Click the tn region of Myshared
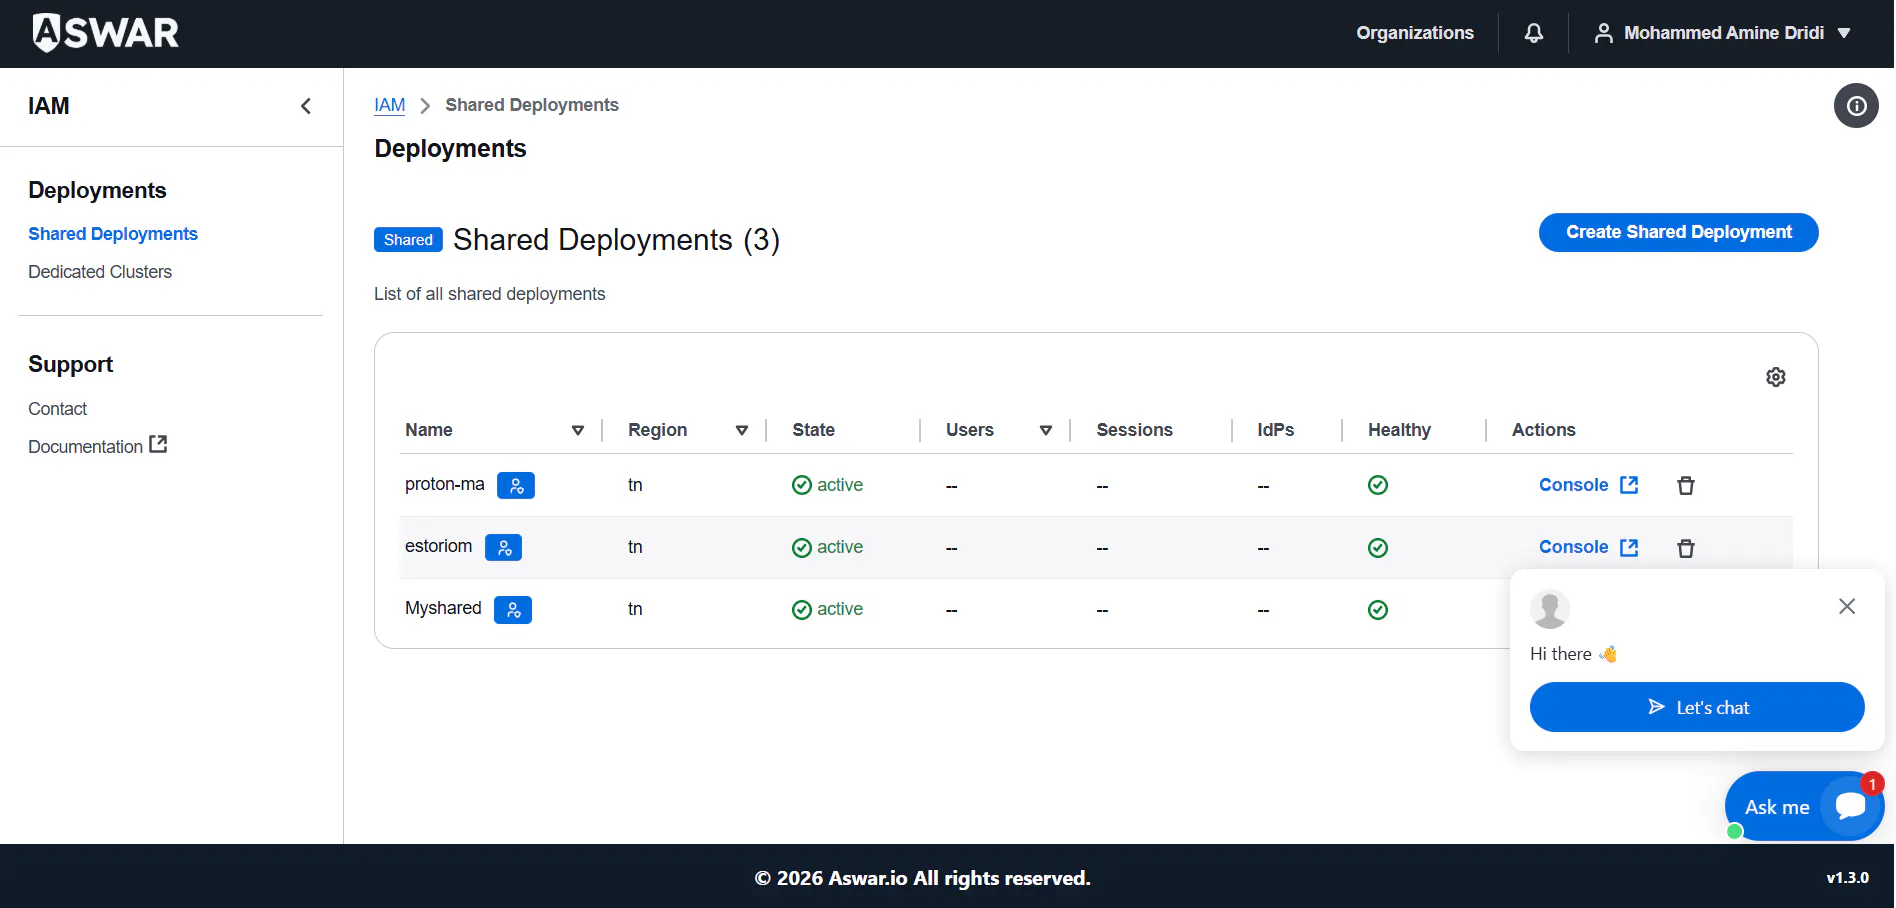Screen dimensions: 1896x908 (x=635, y=609)
